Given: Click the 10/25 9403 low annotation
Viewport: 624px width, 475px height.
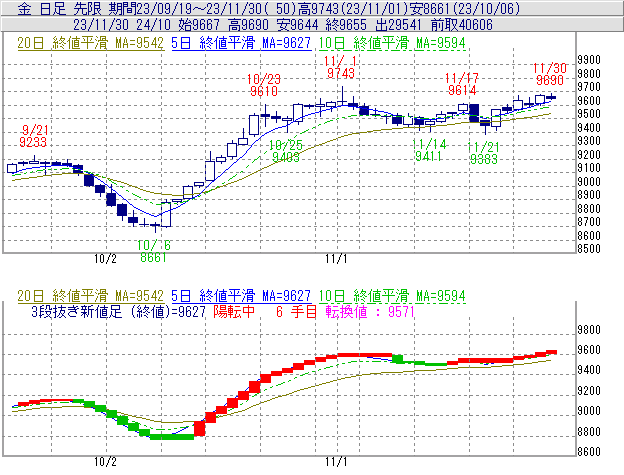Looking at the screenshot, I should pos(286,151).
